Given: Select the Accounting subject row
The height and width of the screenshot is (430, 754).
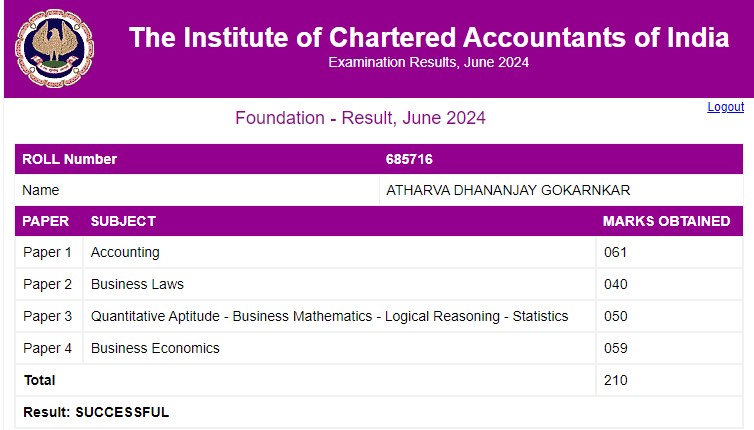Looking at the screenshot, I should [125, 252].
